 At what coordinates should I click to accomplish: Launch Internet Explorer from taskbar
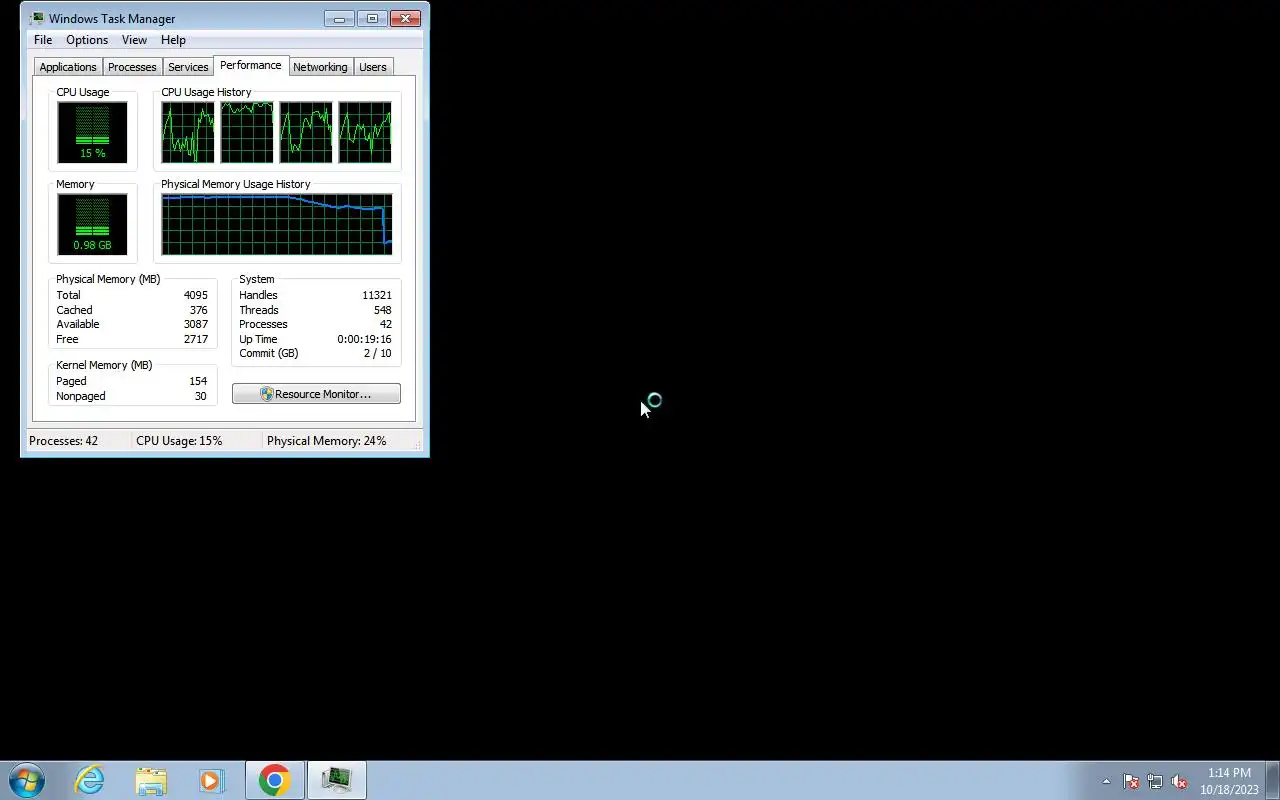tap(90, 780)
